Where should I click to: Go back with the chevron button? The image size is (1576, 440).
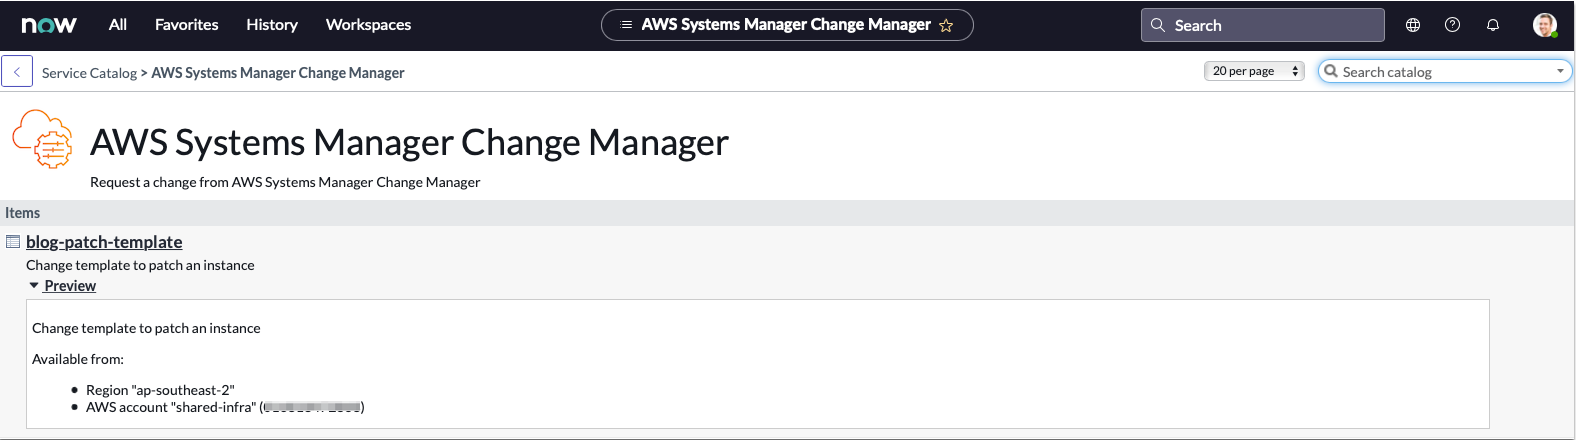click(x=17, y=72)
